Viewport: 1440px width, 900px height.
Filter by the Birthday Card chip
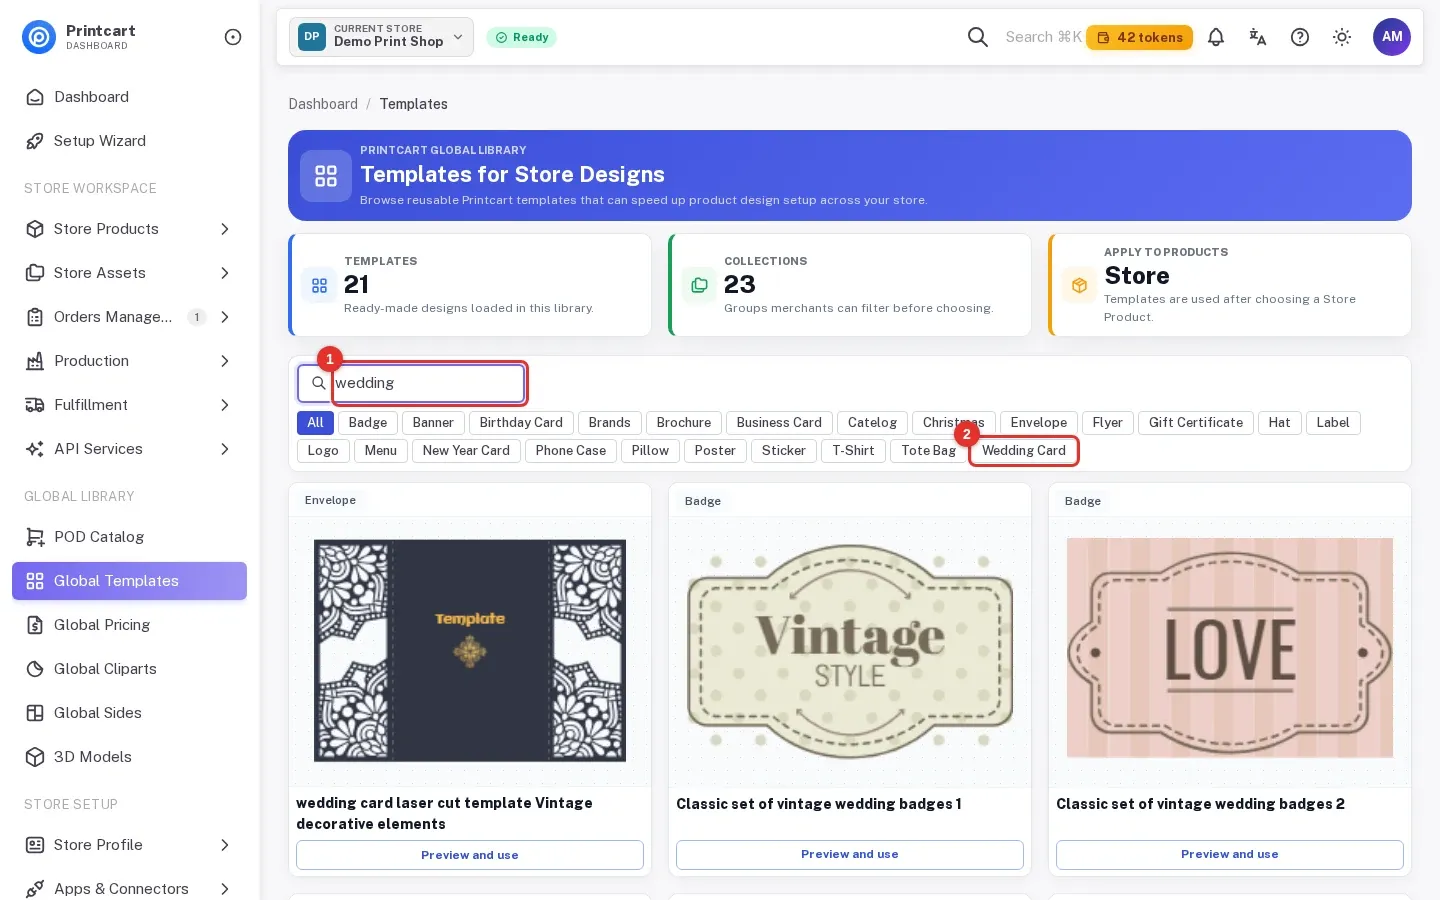(x=521, y=423)
